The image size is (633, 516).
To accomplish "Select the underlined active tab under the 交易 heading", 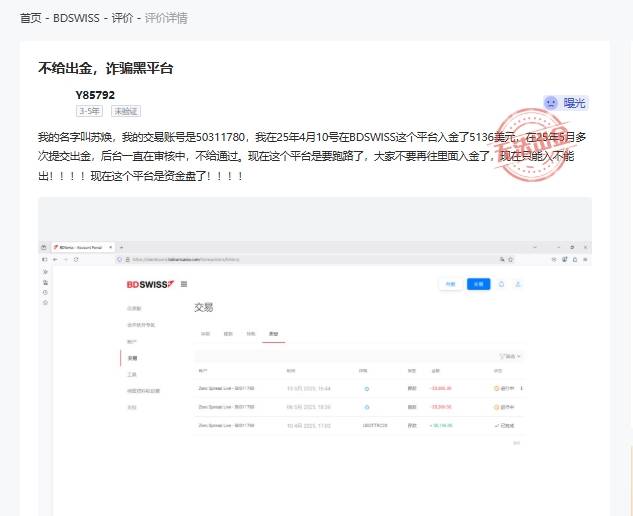I will click(x=274, y=334).
